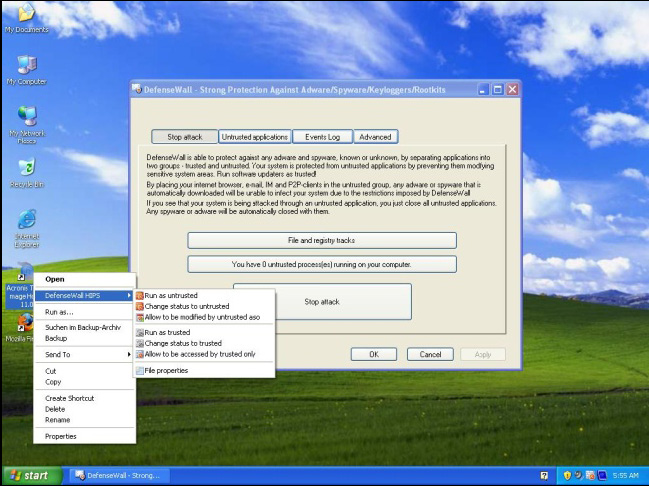
Task: Click DefenseWall taskbar button
Action: click(x=120, y=476)
